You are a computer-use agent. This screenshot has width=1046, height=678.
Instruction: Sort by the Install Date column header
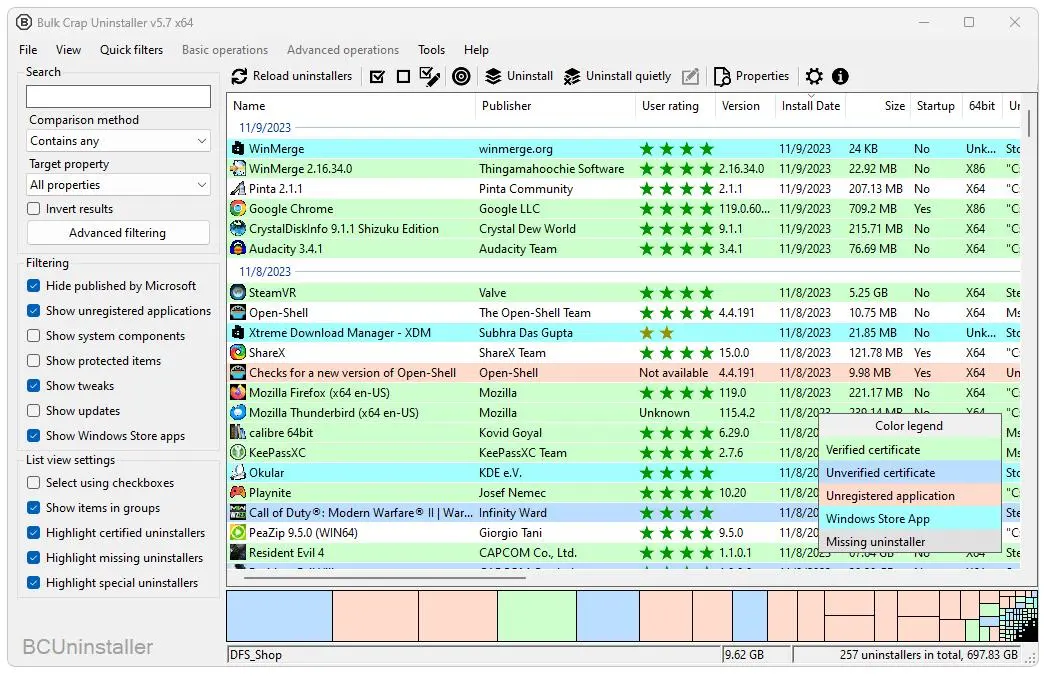811,106
